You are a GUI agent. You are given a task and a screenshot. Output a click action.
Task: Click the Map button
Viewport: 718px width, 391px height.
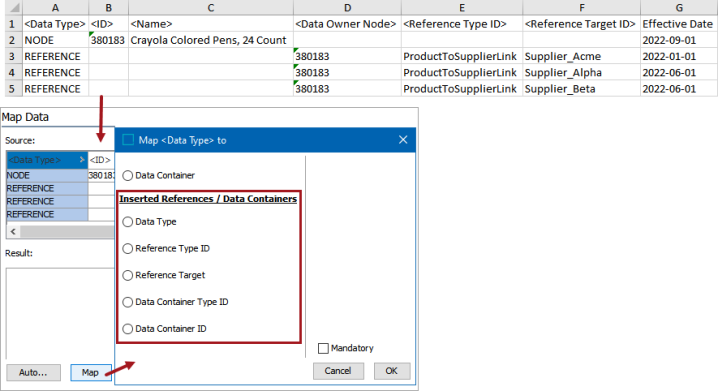tap(91, 372)
